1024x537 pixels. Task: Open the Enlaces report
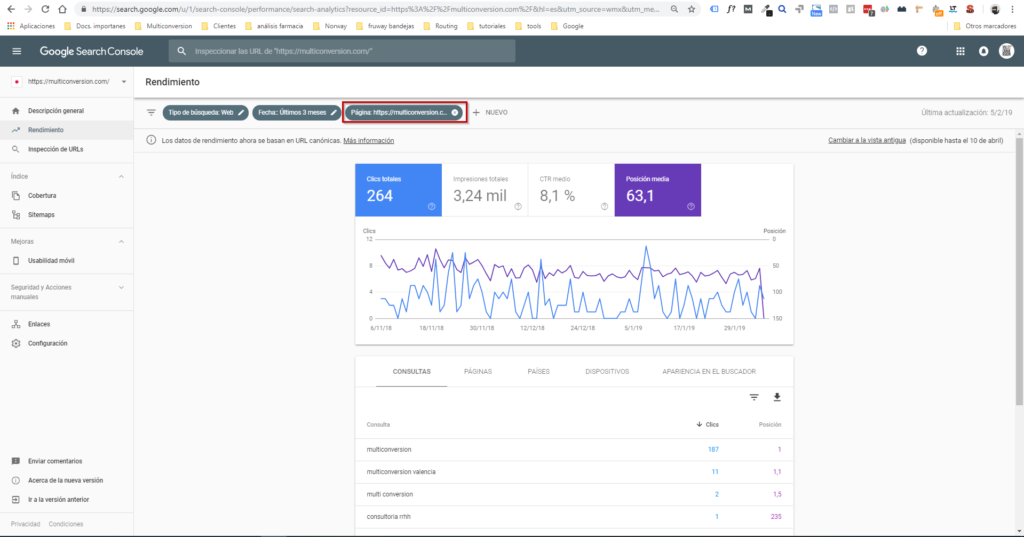tap(67, 324)
